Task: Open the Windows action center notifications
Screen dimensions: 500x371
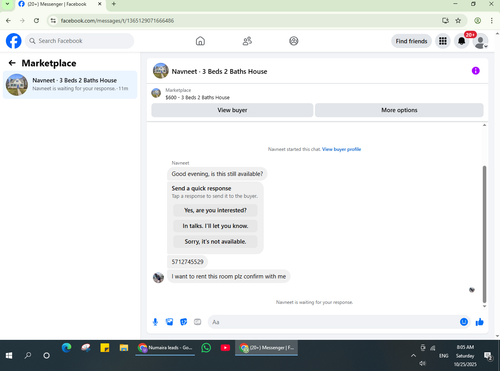Action: coord(489,356)
